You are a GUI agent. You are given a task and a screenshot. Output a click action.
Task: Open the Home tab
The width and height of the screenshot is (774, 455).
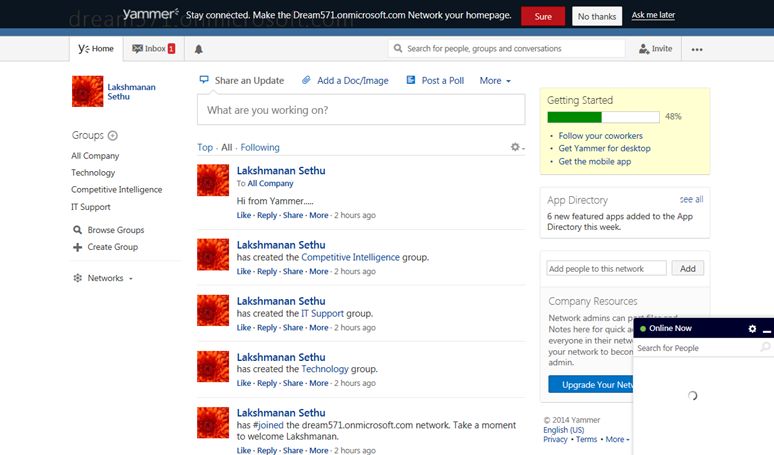96,48
